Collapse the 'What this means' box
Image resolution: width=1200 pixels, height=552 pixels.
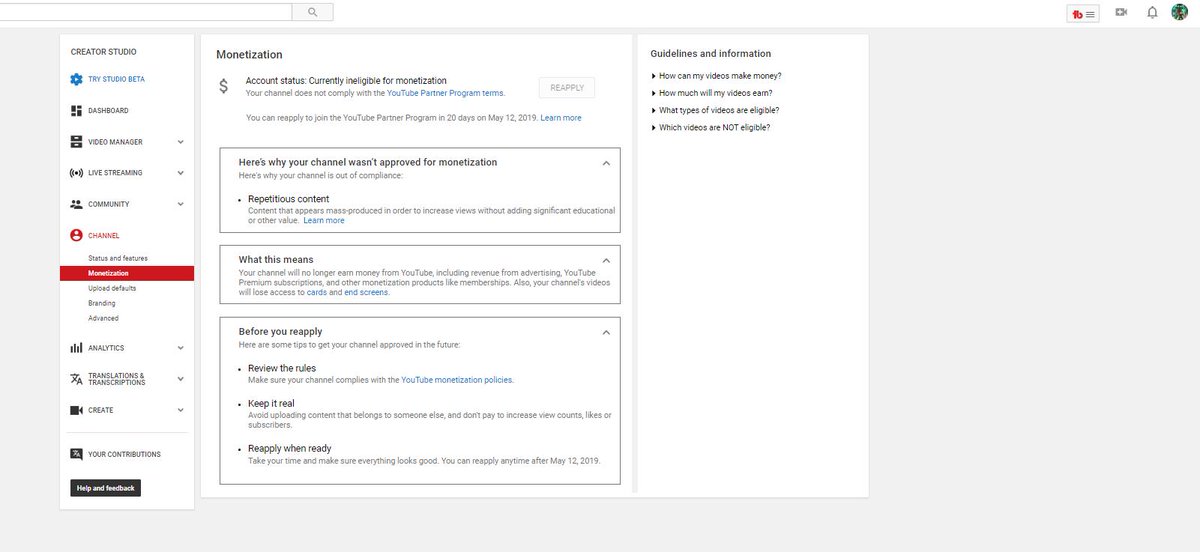605,259
